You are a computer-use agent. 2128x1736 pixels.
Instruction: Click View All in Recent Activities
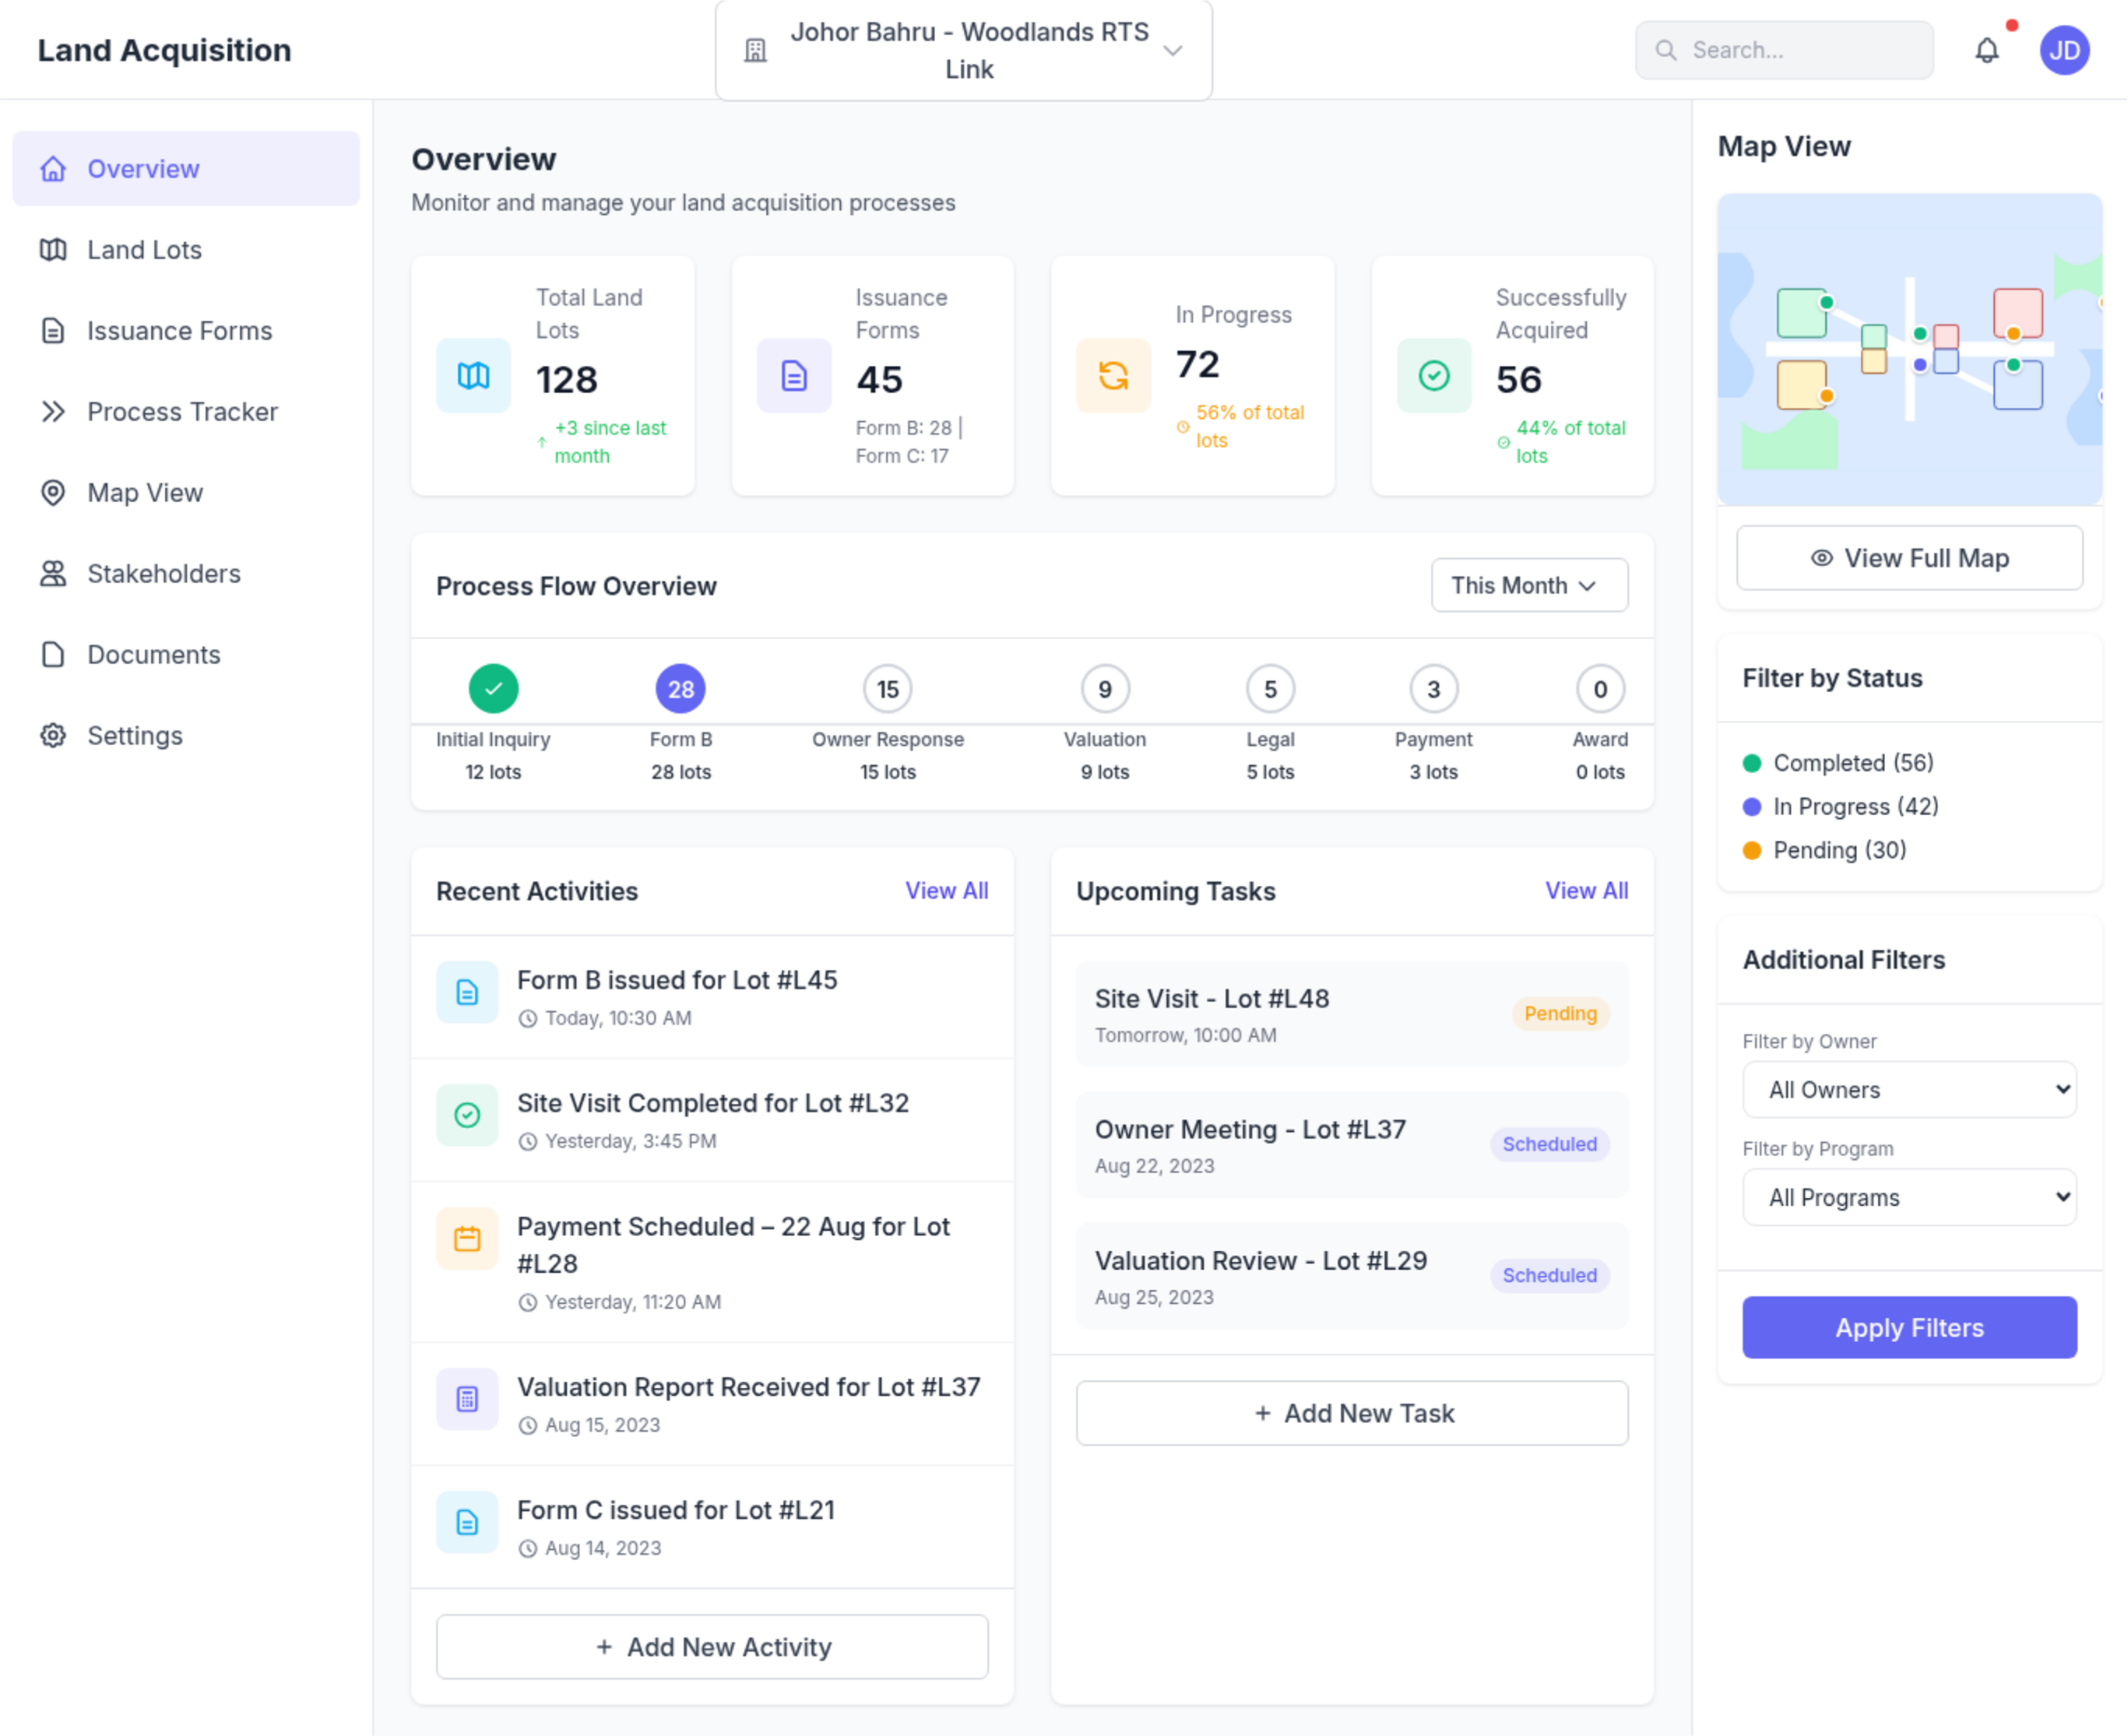click(946, 891)
